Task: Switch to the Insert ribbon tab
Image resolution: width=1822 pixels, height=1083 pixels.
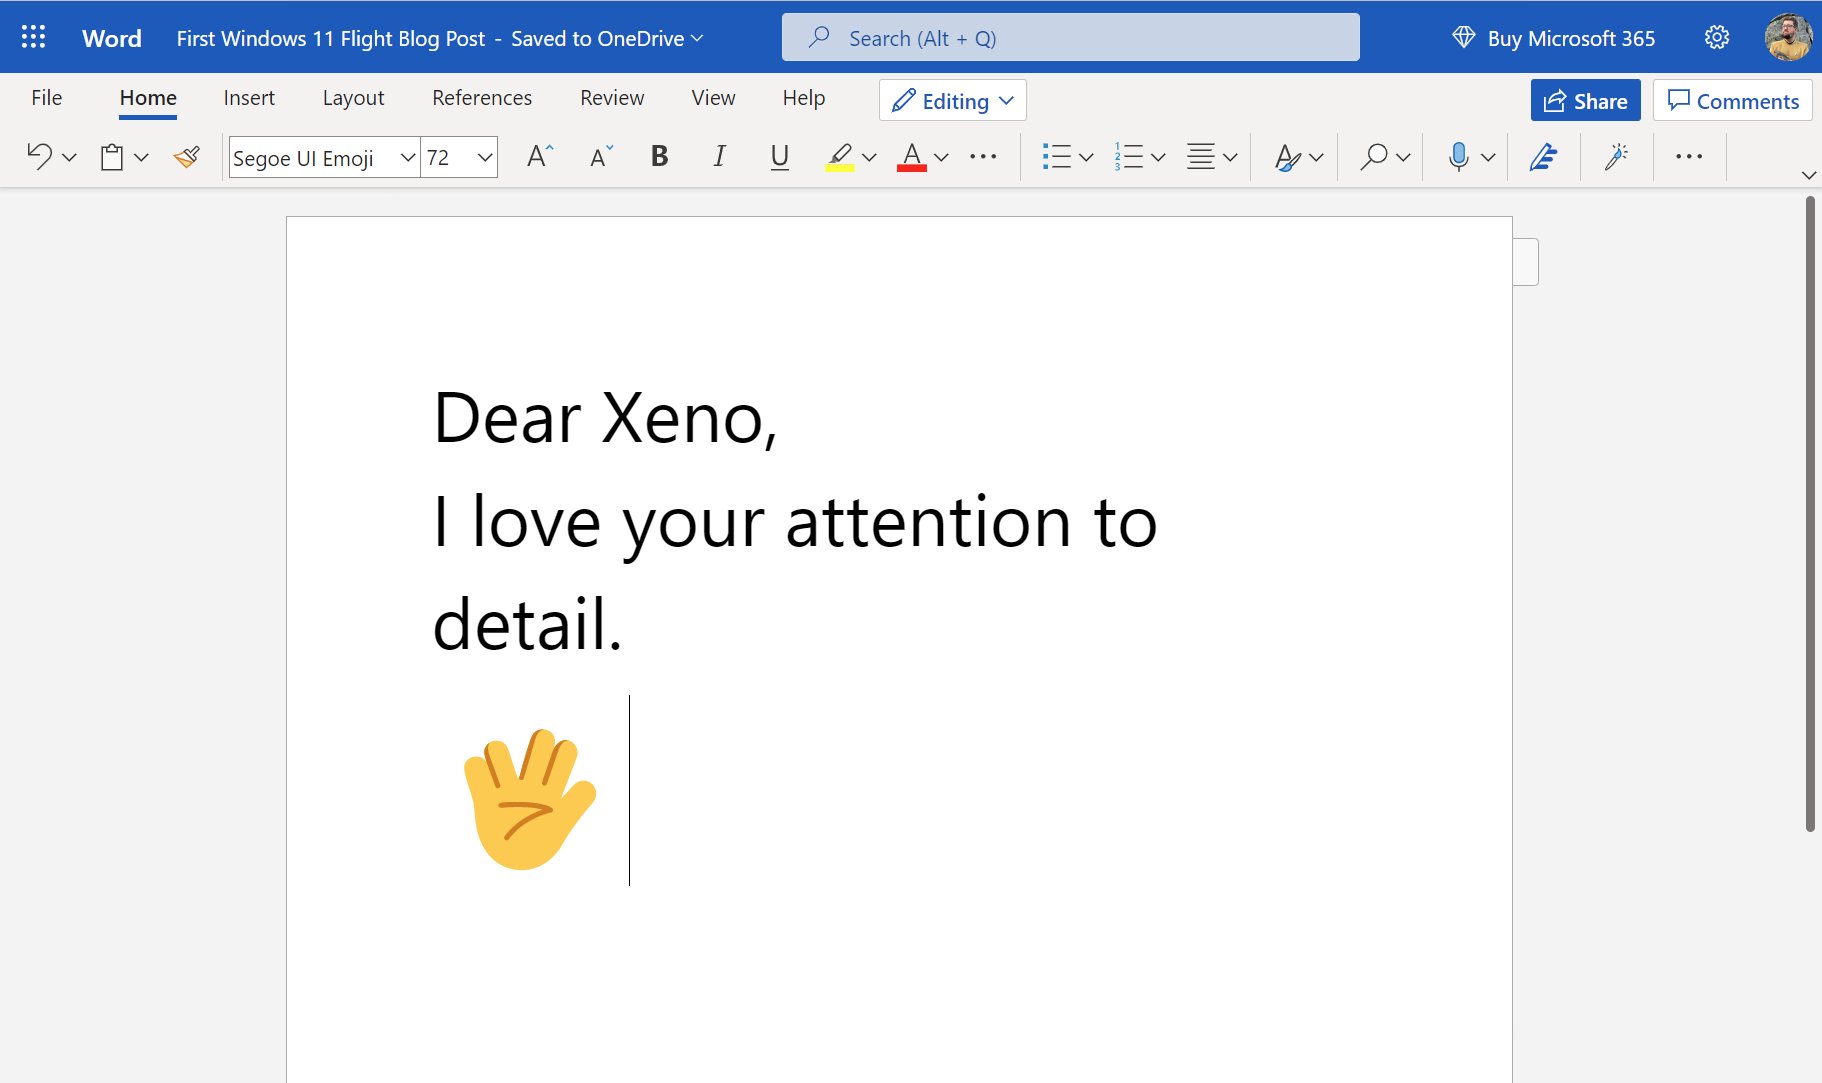Action: click(249, 97)
